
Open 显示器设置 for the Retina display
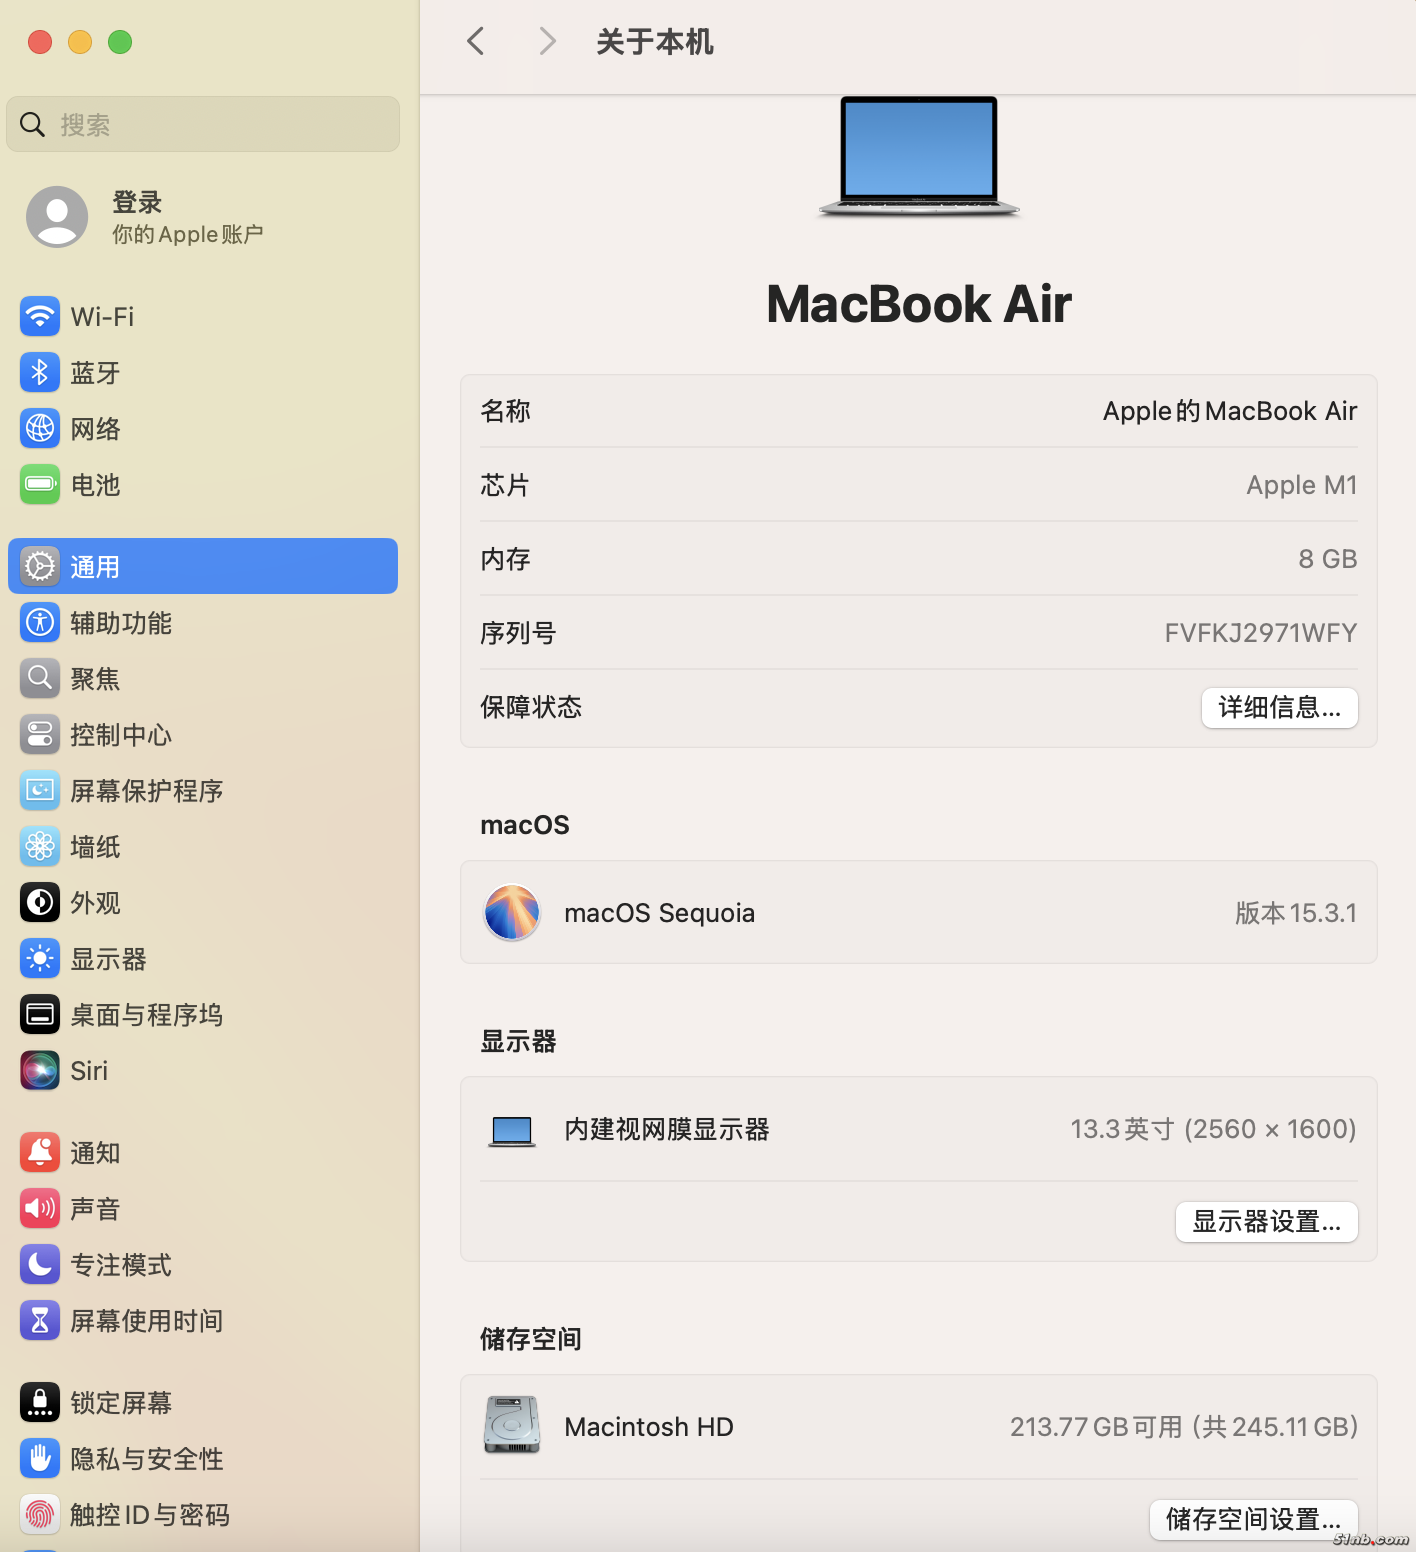pos(1266,1221)
